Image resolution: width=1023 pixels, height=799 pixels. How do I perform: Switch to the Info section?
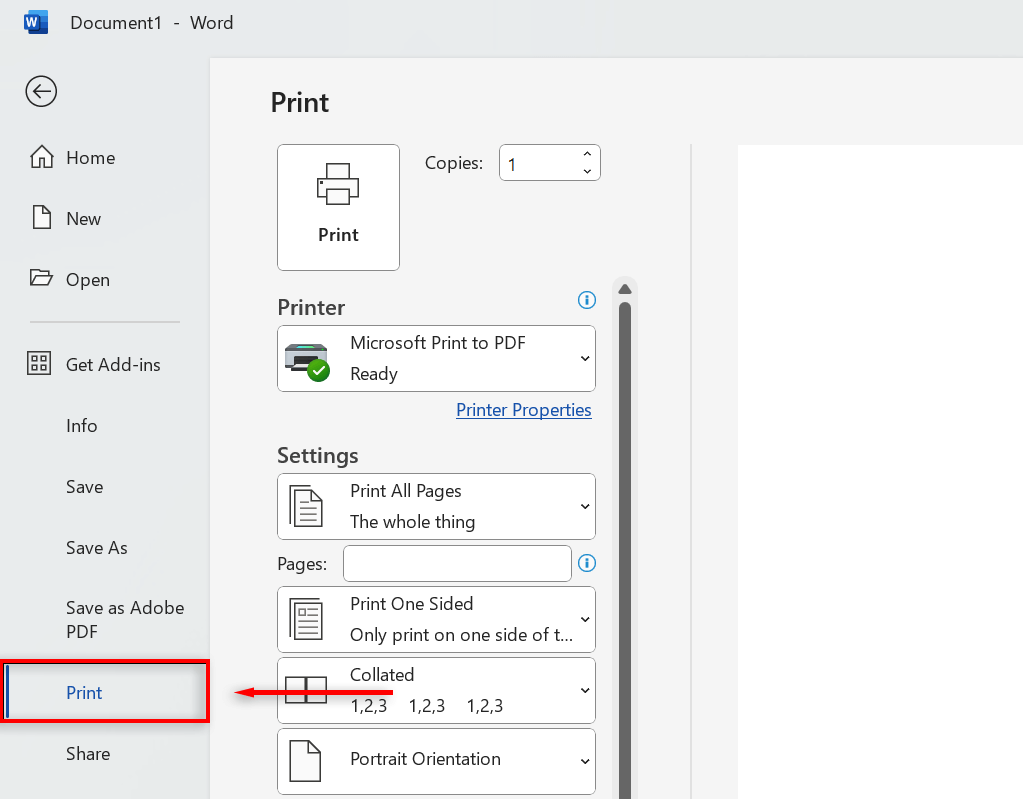point(81,426)
